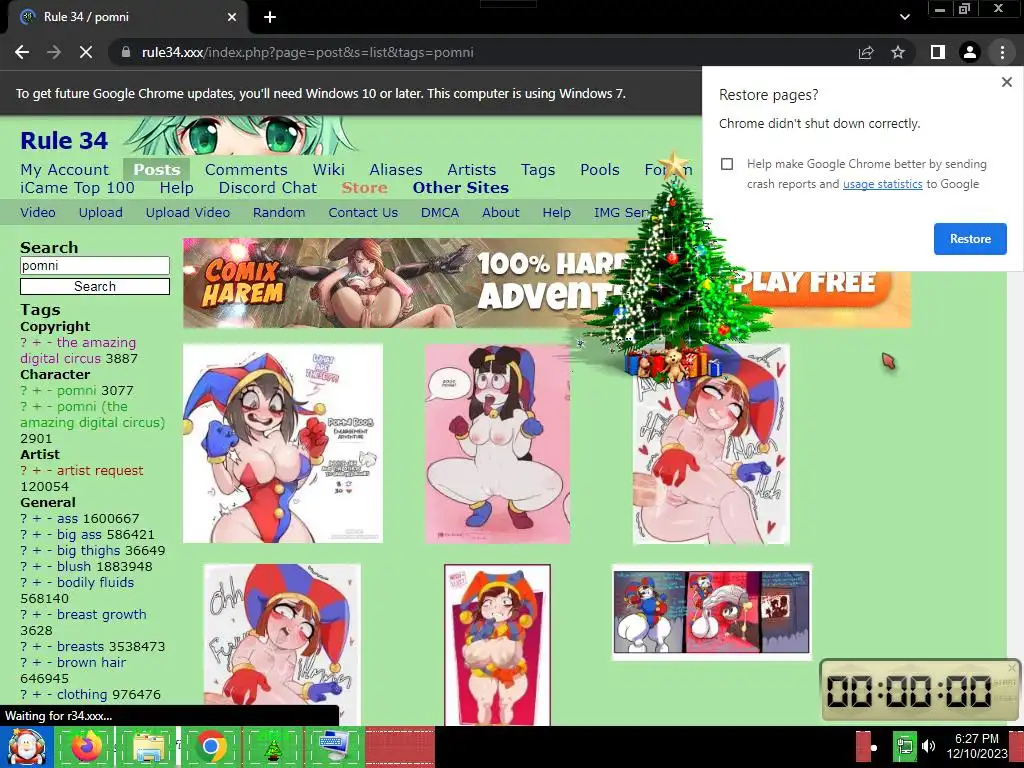Expand the tab search chevron
The width and height of the screenshot is (1024, 768).
pos(904,17)
